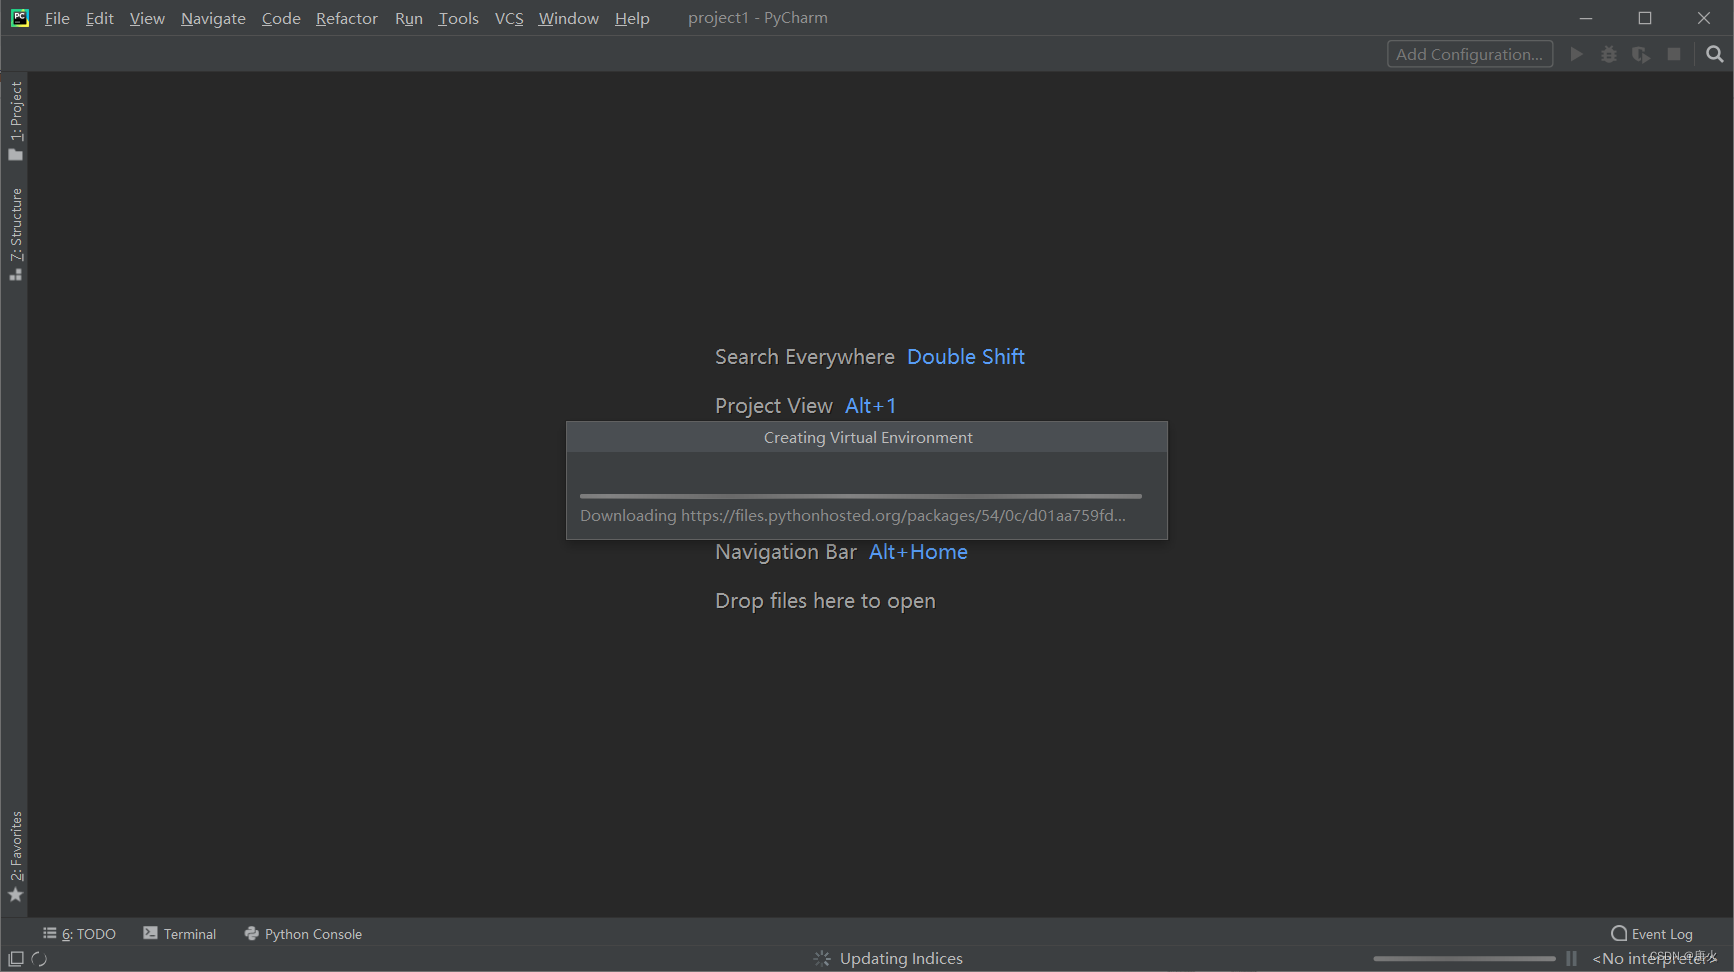Click the No interpreter status widget
1734x972 pixels.
1653,958
